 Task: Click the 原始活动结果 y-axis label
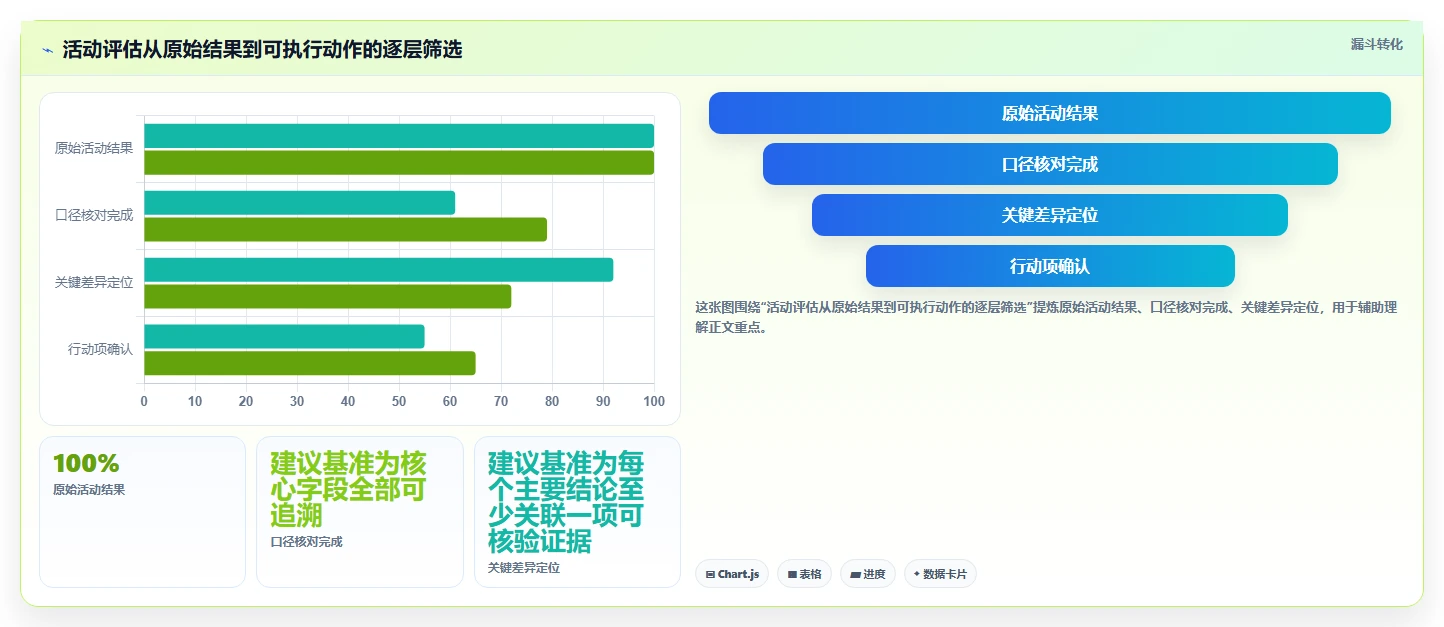point(94,149)
